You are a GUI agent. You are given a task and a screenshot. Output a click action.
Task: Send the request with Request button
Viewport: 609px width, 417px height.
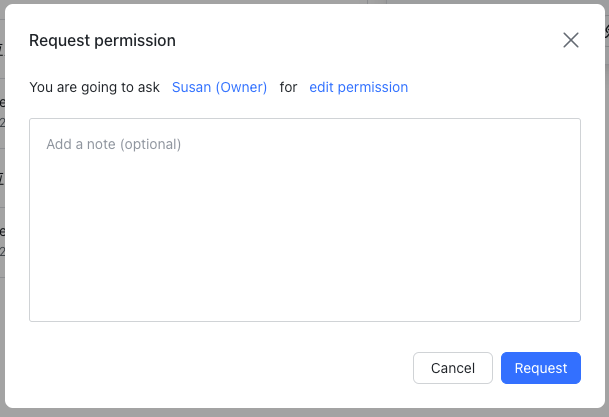tap(540, 368)
